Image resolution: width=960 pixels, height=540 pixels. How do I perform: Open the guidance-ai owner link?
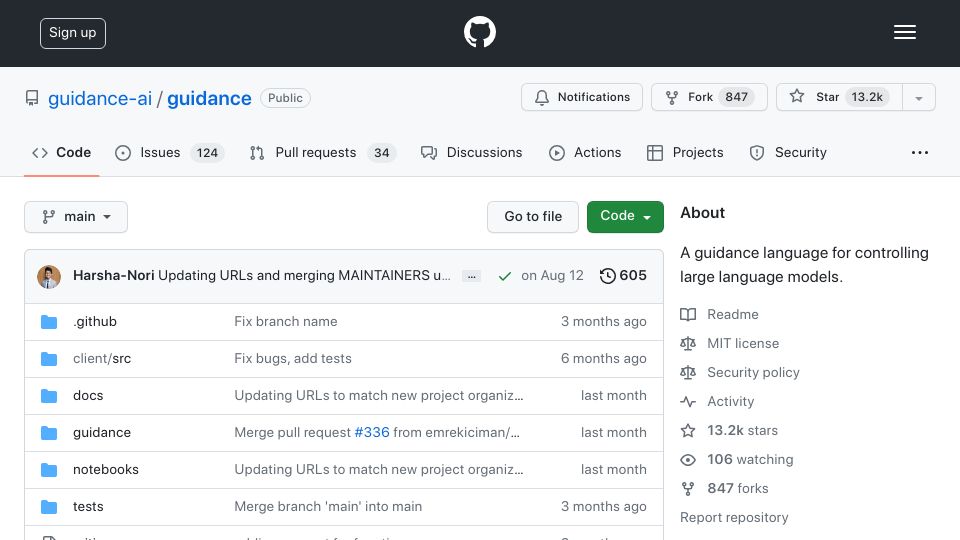100,98
